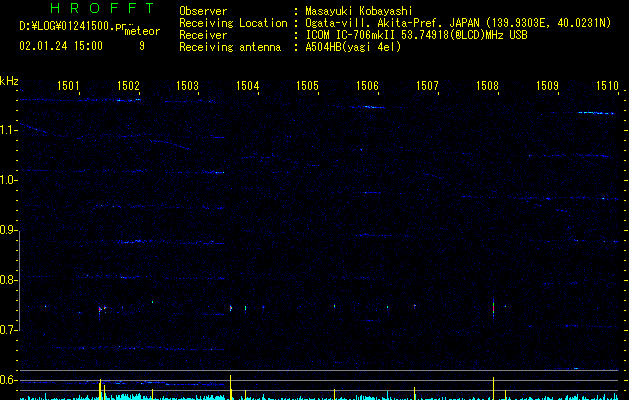Select observer name Masayuki Kobayashi
Screen dimensions: 629x400
[x=359, y=11]
